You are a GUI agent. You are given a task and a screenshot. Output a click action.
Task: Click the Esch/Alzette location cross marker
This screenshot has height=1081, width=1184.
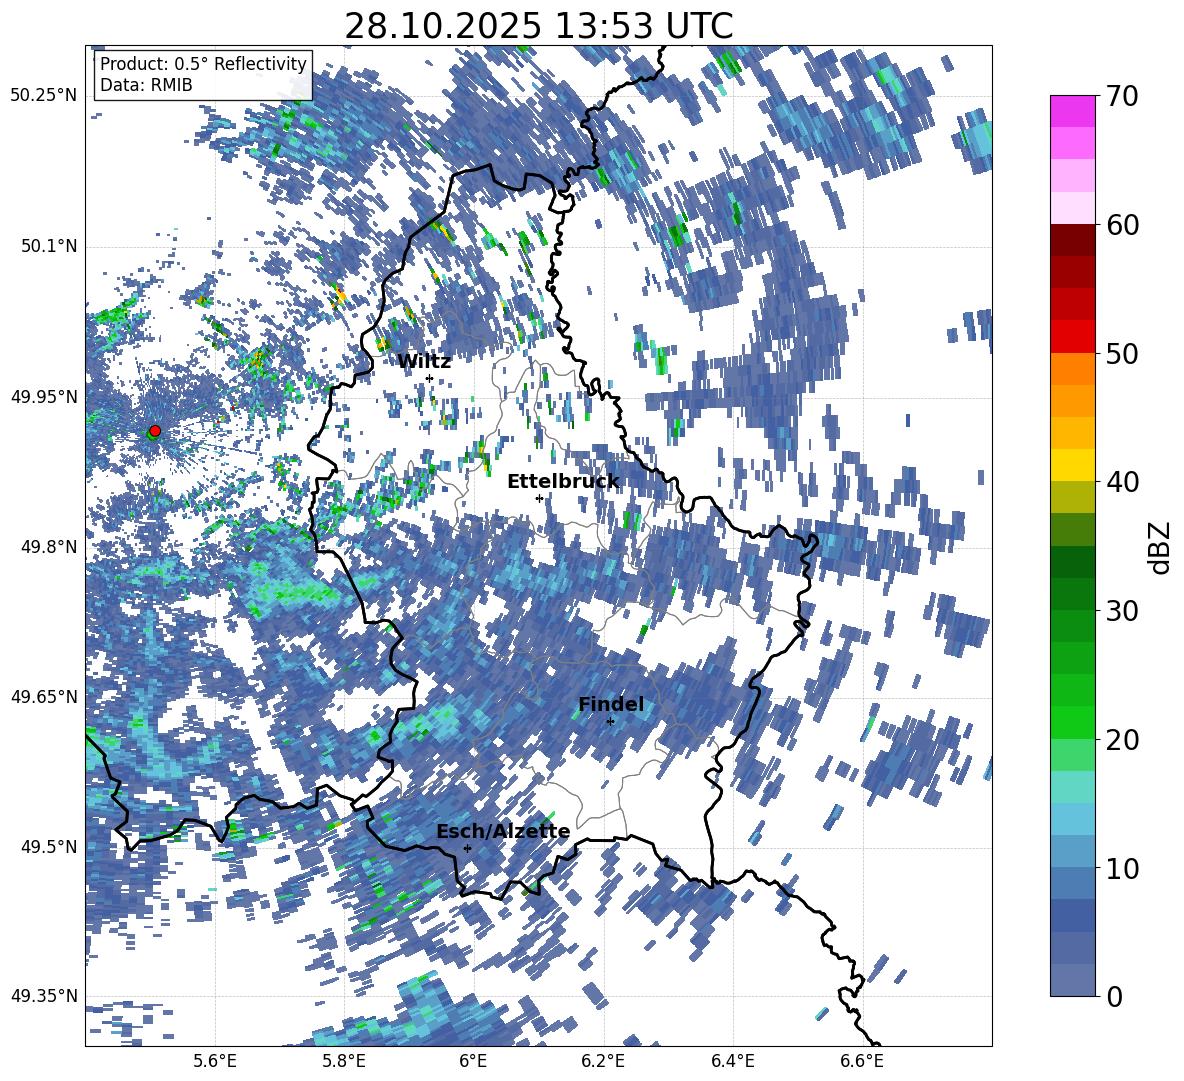(x=467, y=848)
